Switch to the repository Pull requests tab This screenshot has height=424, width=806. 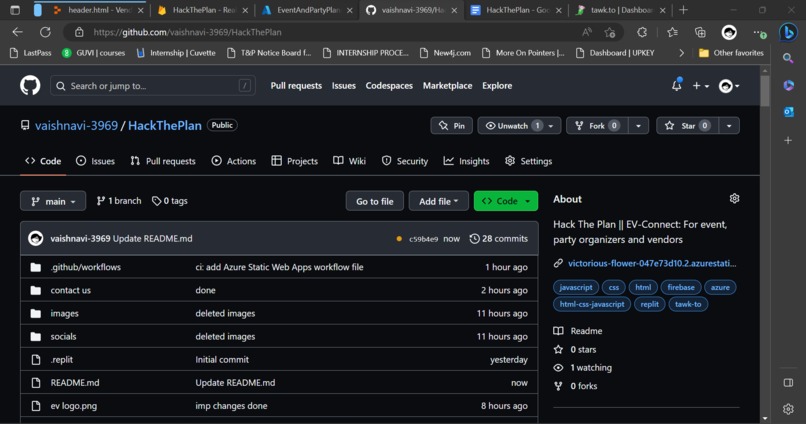[163, 161]
